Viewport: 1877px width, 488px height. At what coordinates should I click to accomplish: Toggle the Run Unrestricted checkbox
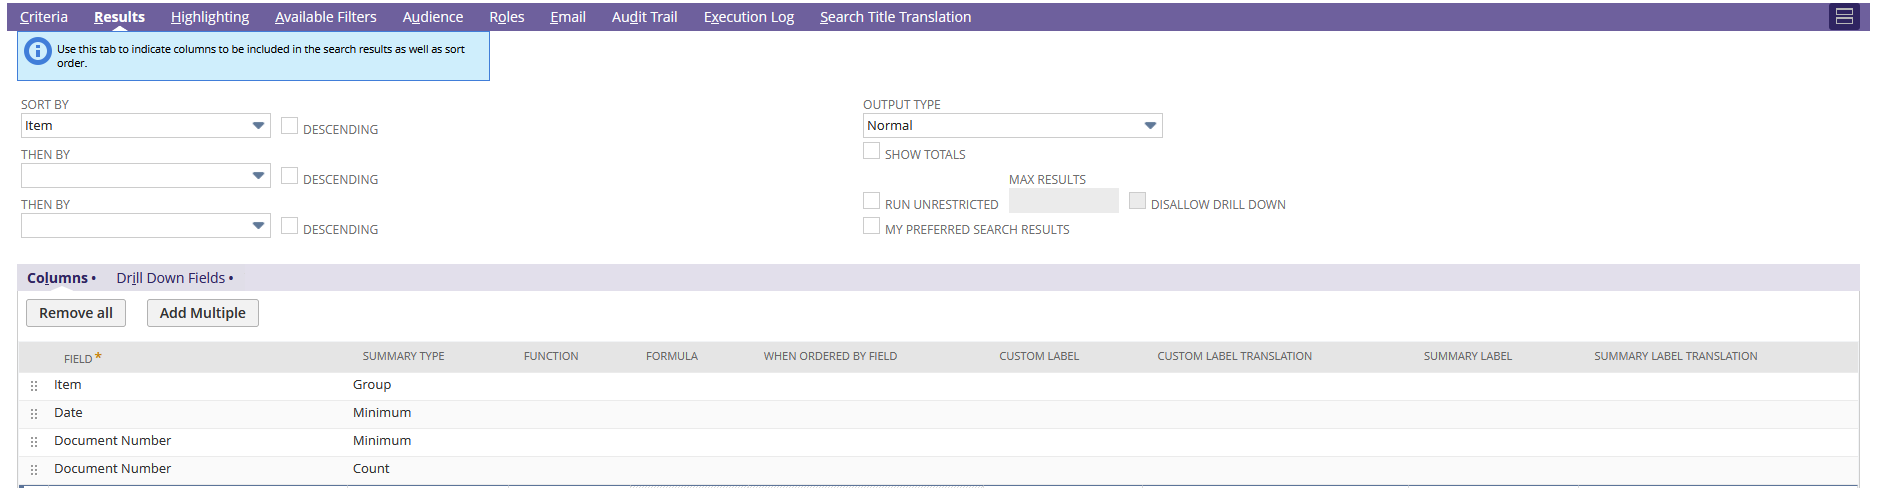point(871,201)
